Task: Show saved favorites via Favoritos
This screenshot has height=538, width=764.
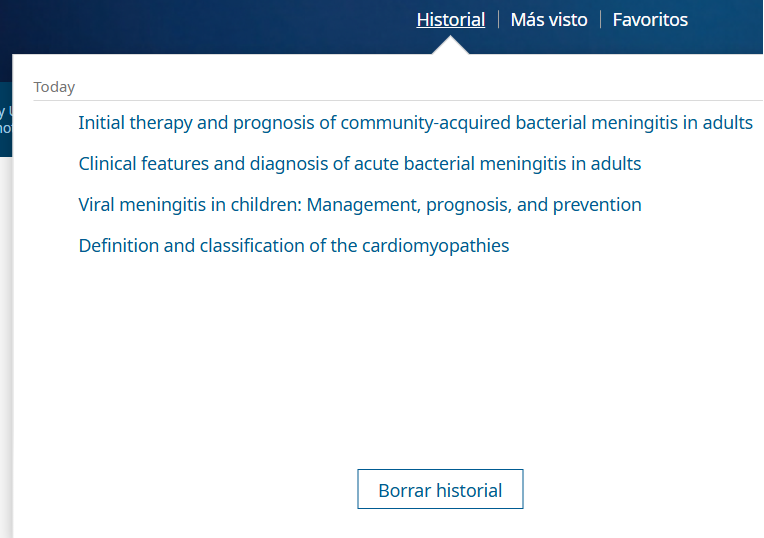Action: coord(650,20)
